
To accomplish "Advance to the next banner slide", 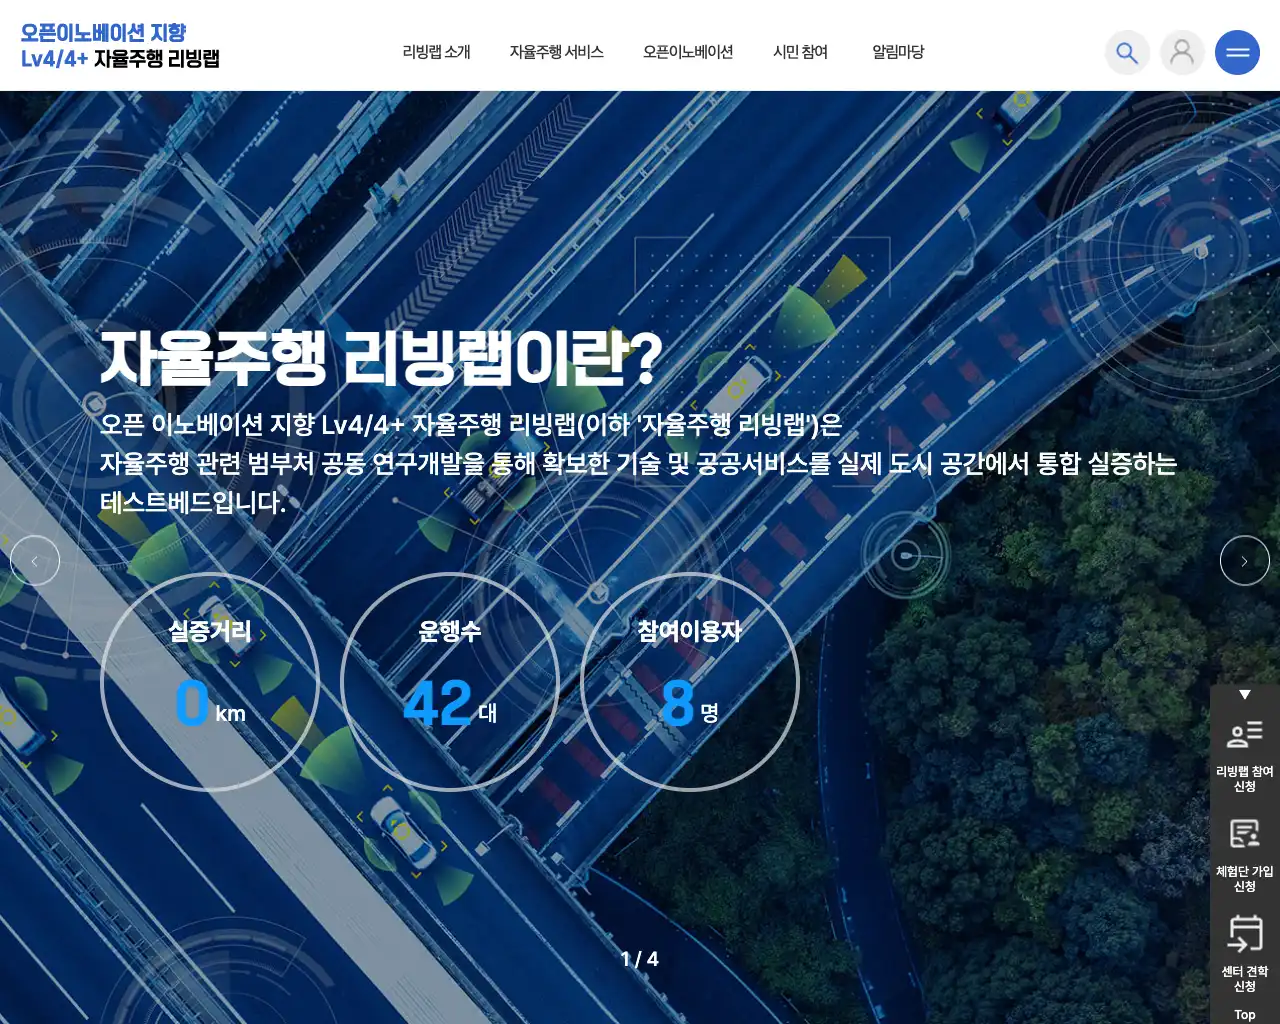I will coord(1245,560).
